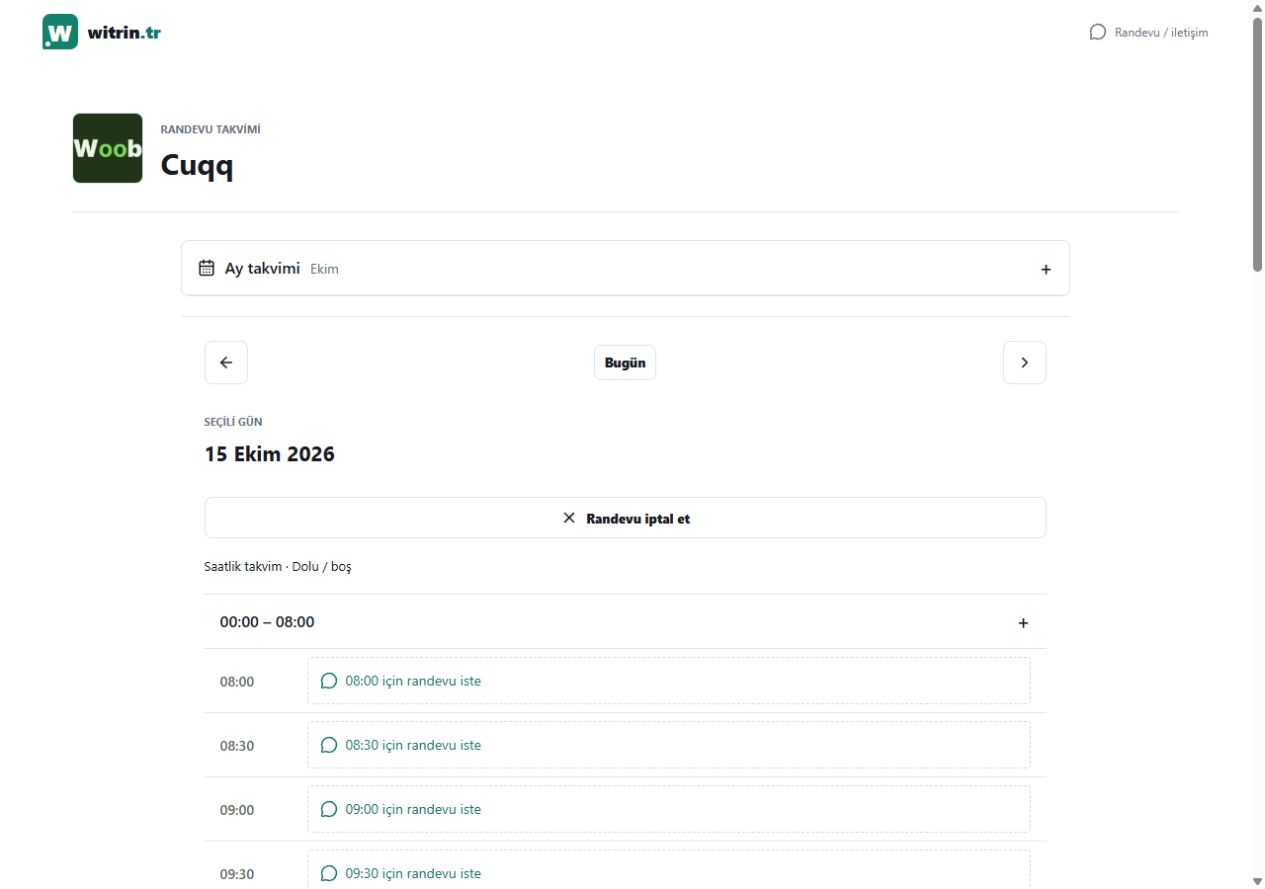Expand the Ay takvimi month calendar
The height and width of the screenshot is (889, 1265).
coord(625,268)
